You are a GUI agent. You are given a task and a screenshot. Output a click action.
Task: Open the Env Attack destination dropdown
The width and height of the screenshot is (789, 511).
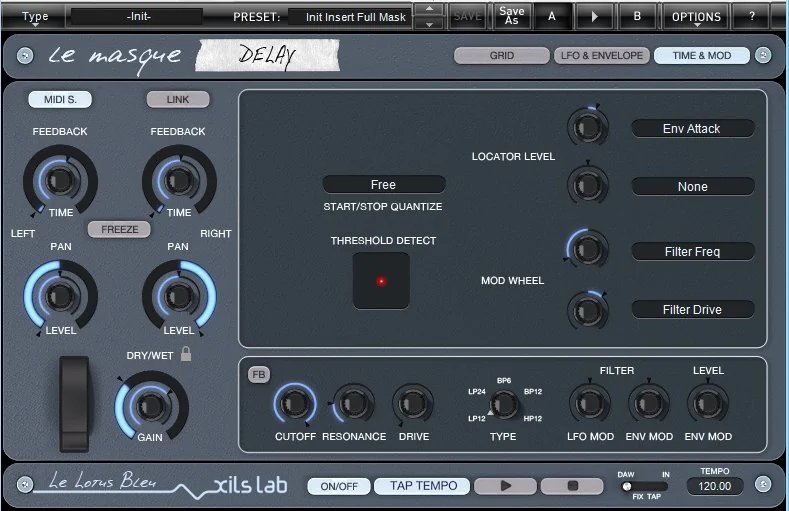(692, 129)
